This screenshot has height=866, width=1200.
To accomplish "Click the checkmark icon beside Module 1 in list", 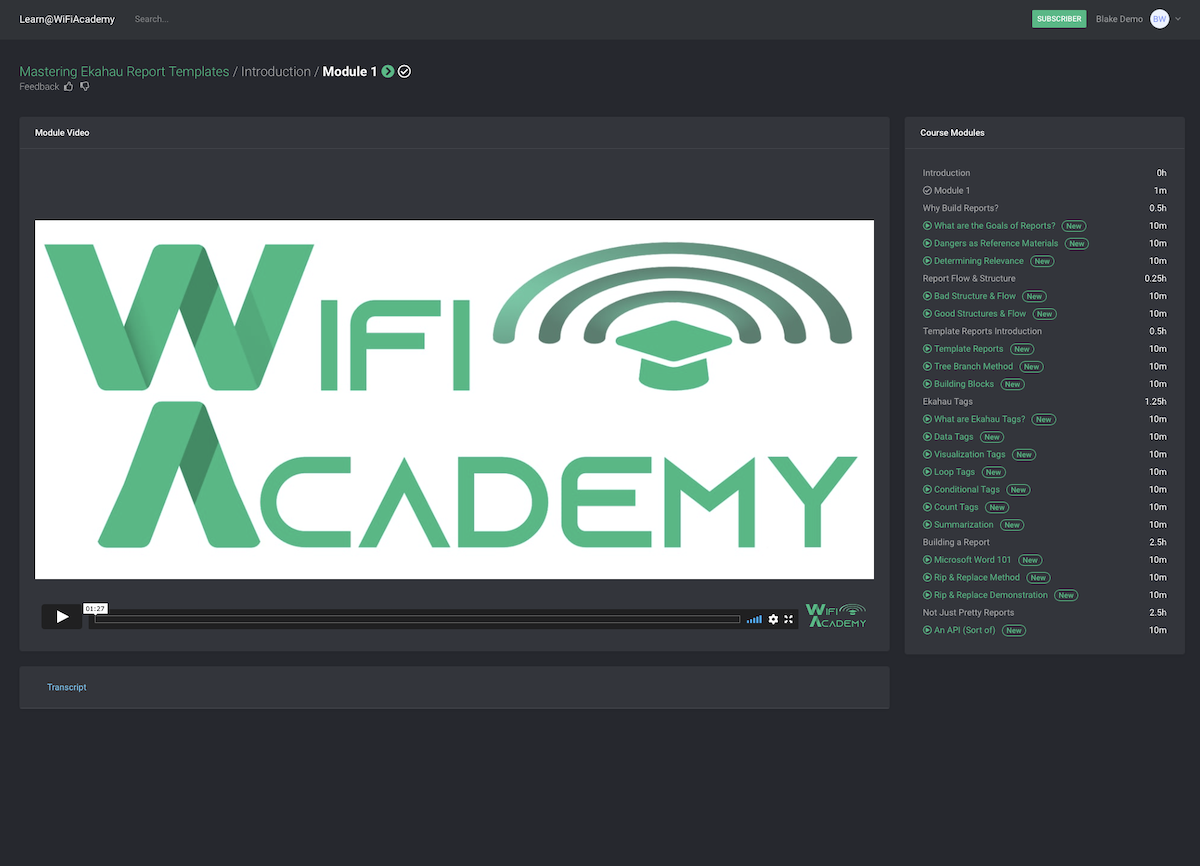I will coord(927,190).
